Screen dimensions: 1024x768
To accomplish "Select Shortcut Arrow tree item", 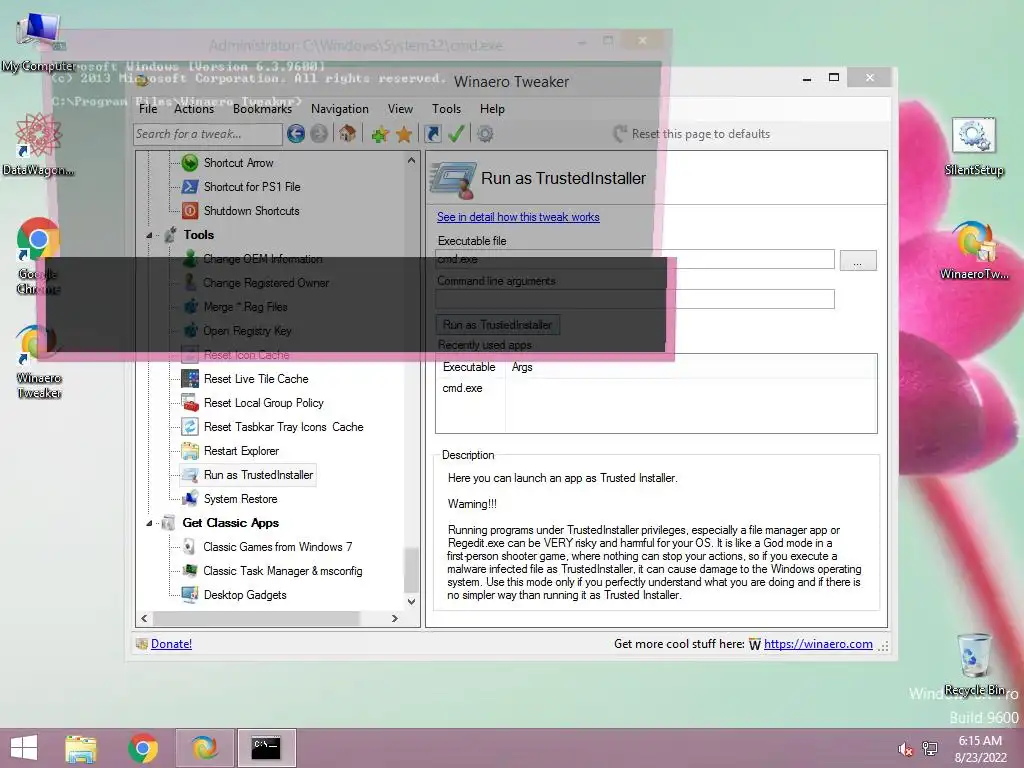I will tap(238, 163).
